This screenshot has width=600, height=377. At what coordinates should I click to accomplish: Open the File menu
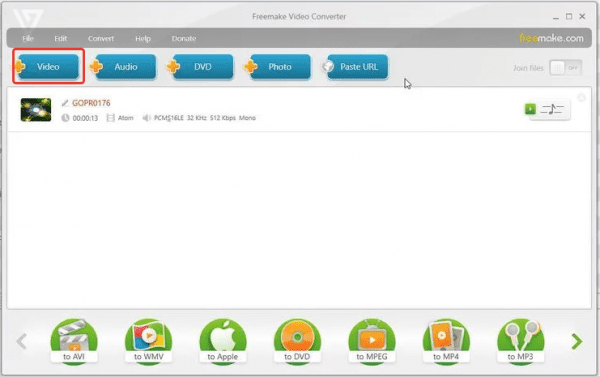click(x=28, y=38)
